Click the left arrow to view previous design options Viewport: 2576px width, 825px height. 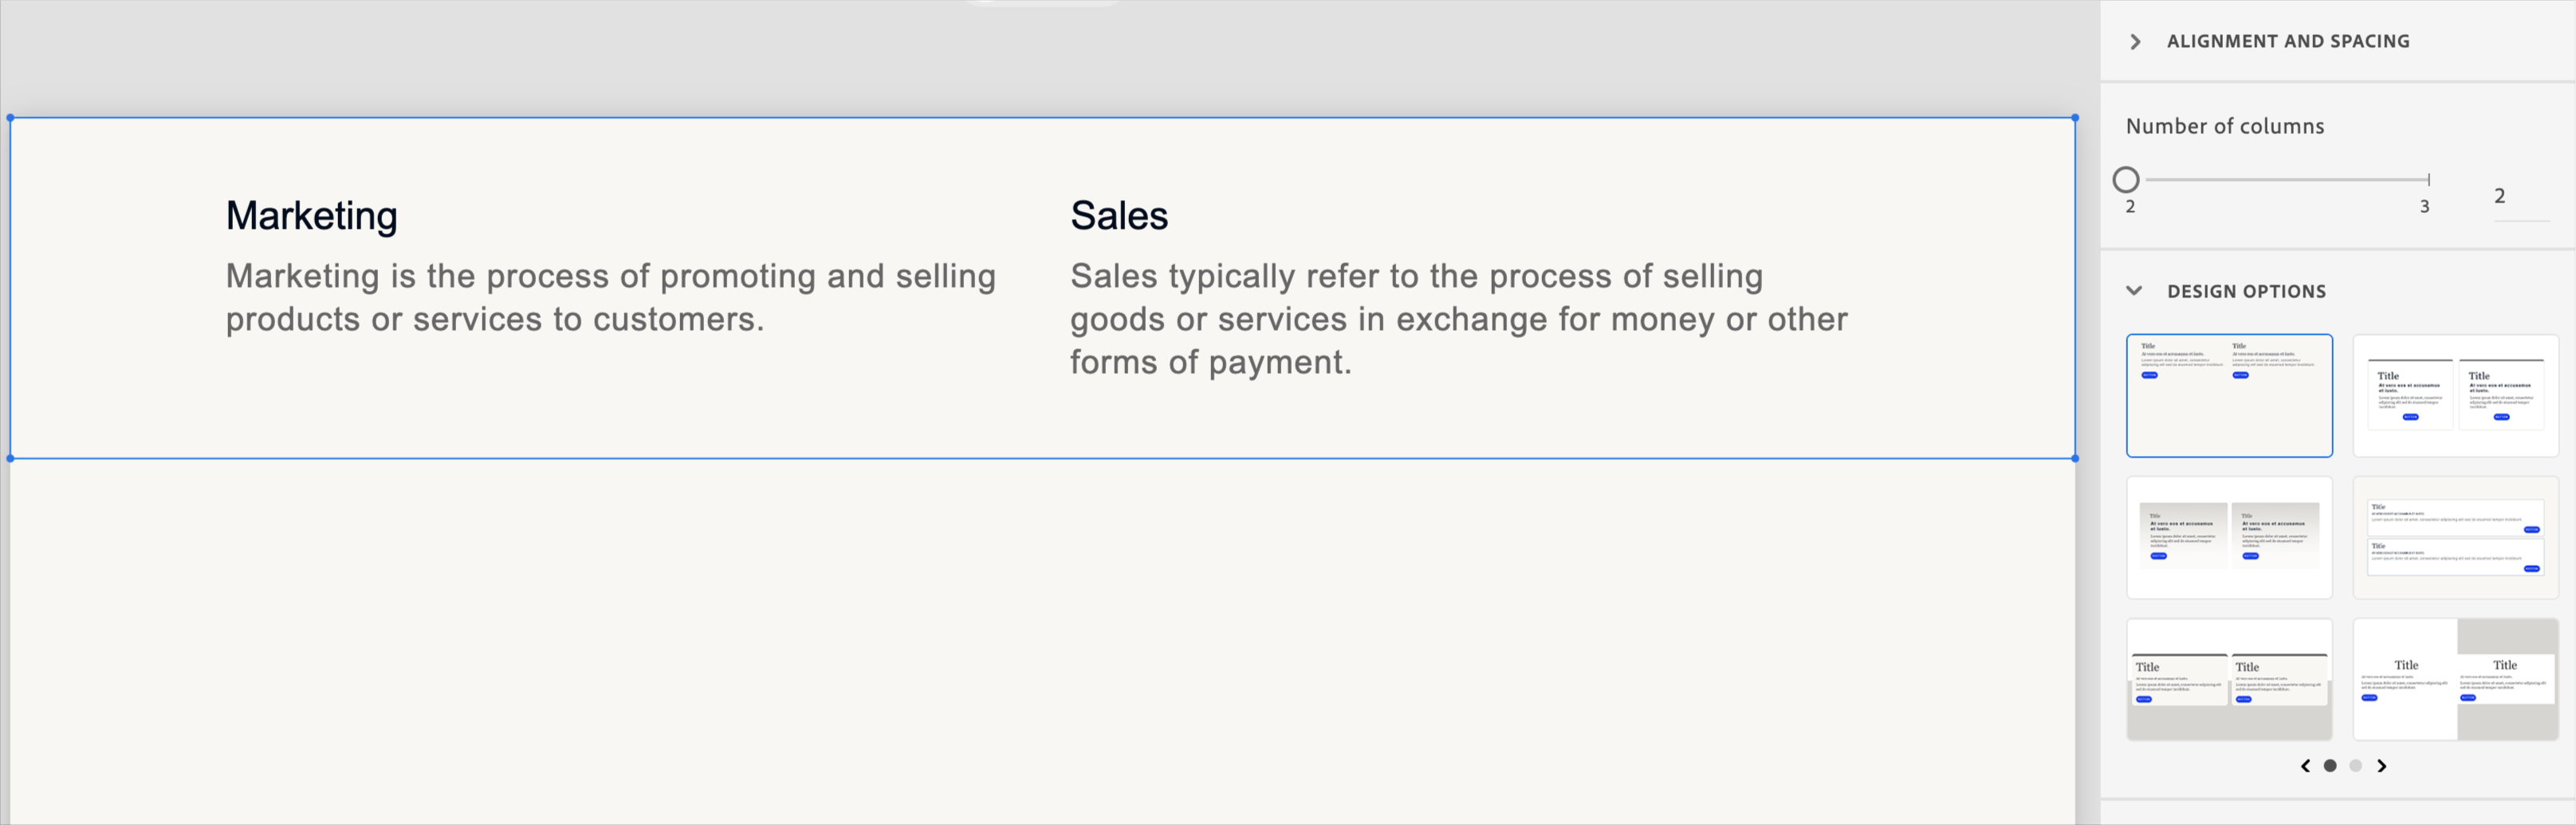pyautogui.click(x=2305, y=765)
